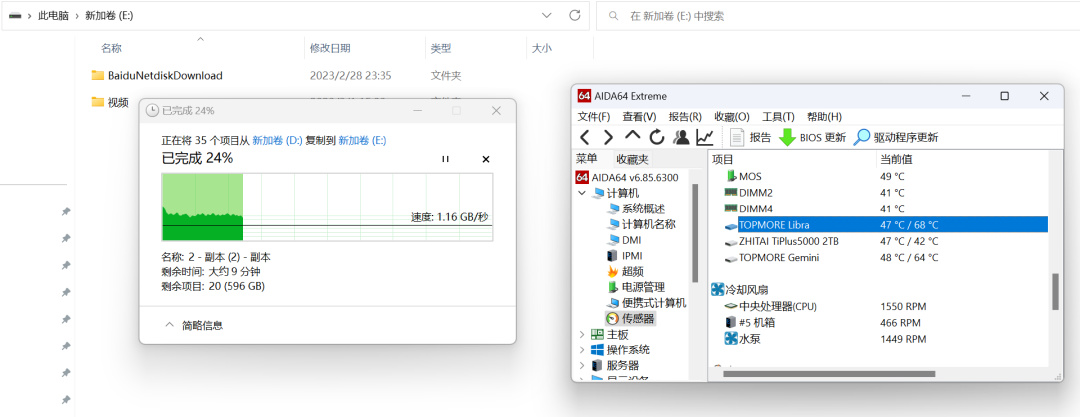Click the 新加卷 (D:) source link
This screenshot has width=1080, height=417.
278,140
